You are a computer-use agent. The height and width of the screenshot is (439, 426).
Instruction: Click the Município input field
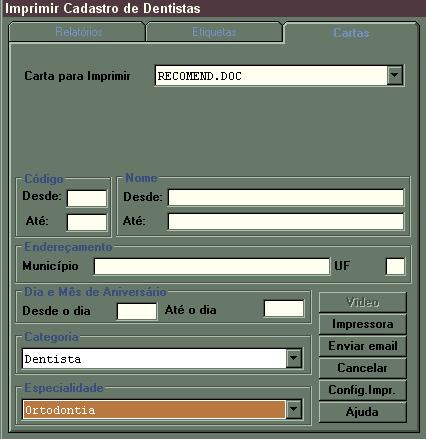[x=212, y=266]
